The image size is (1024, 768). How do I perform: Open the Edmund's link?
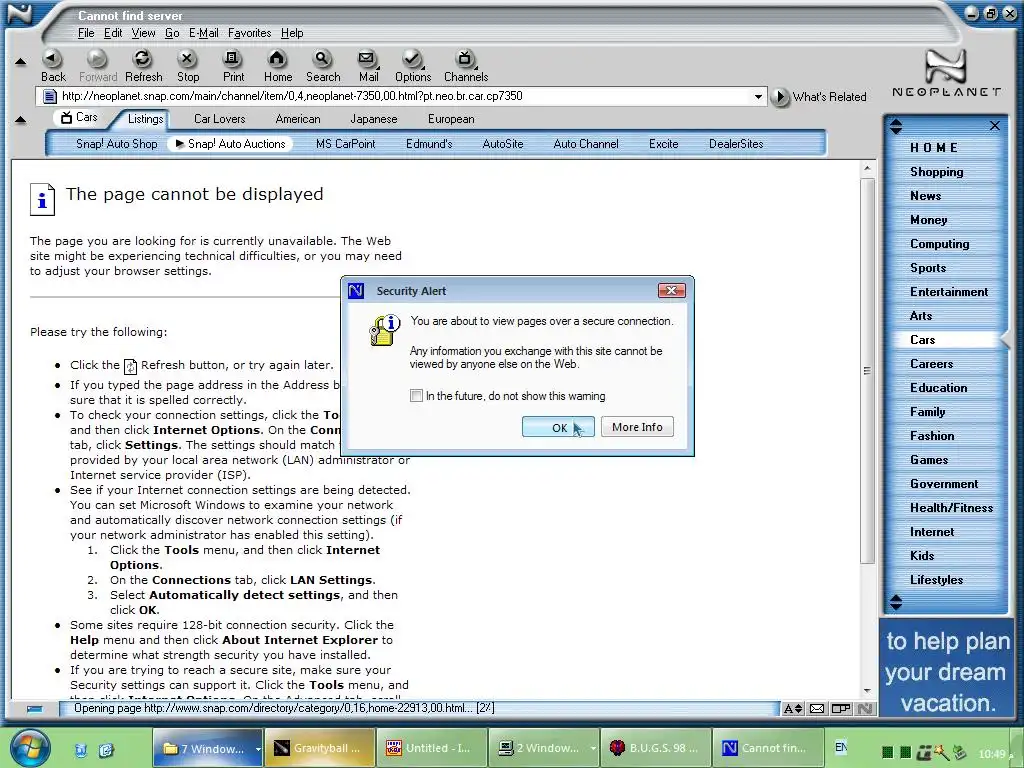click(429, 144)
